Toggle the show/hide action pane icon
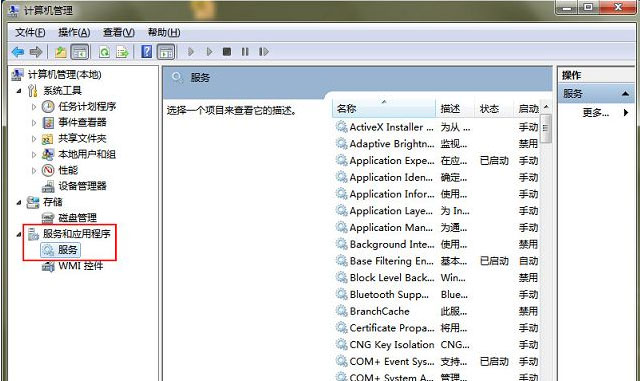640x381 pixels. tap(166, 52)
